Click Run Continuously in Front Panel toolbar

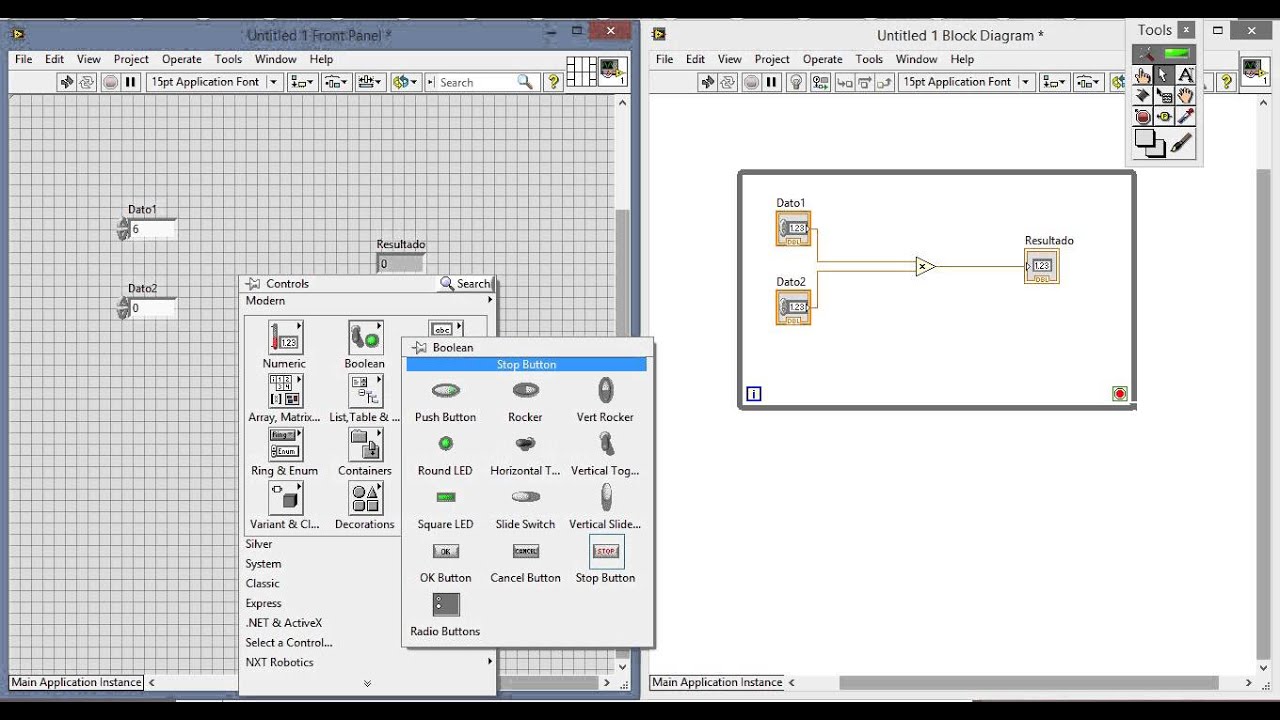tap(87, 82)
